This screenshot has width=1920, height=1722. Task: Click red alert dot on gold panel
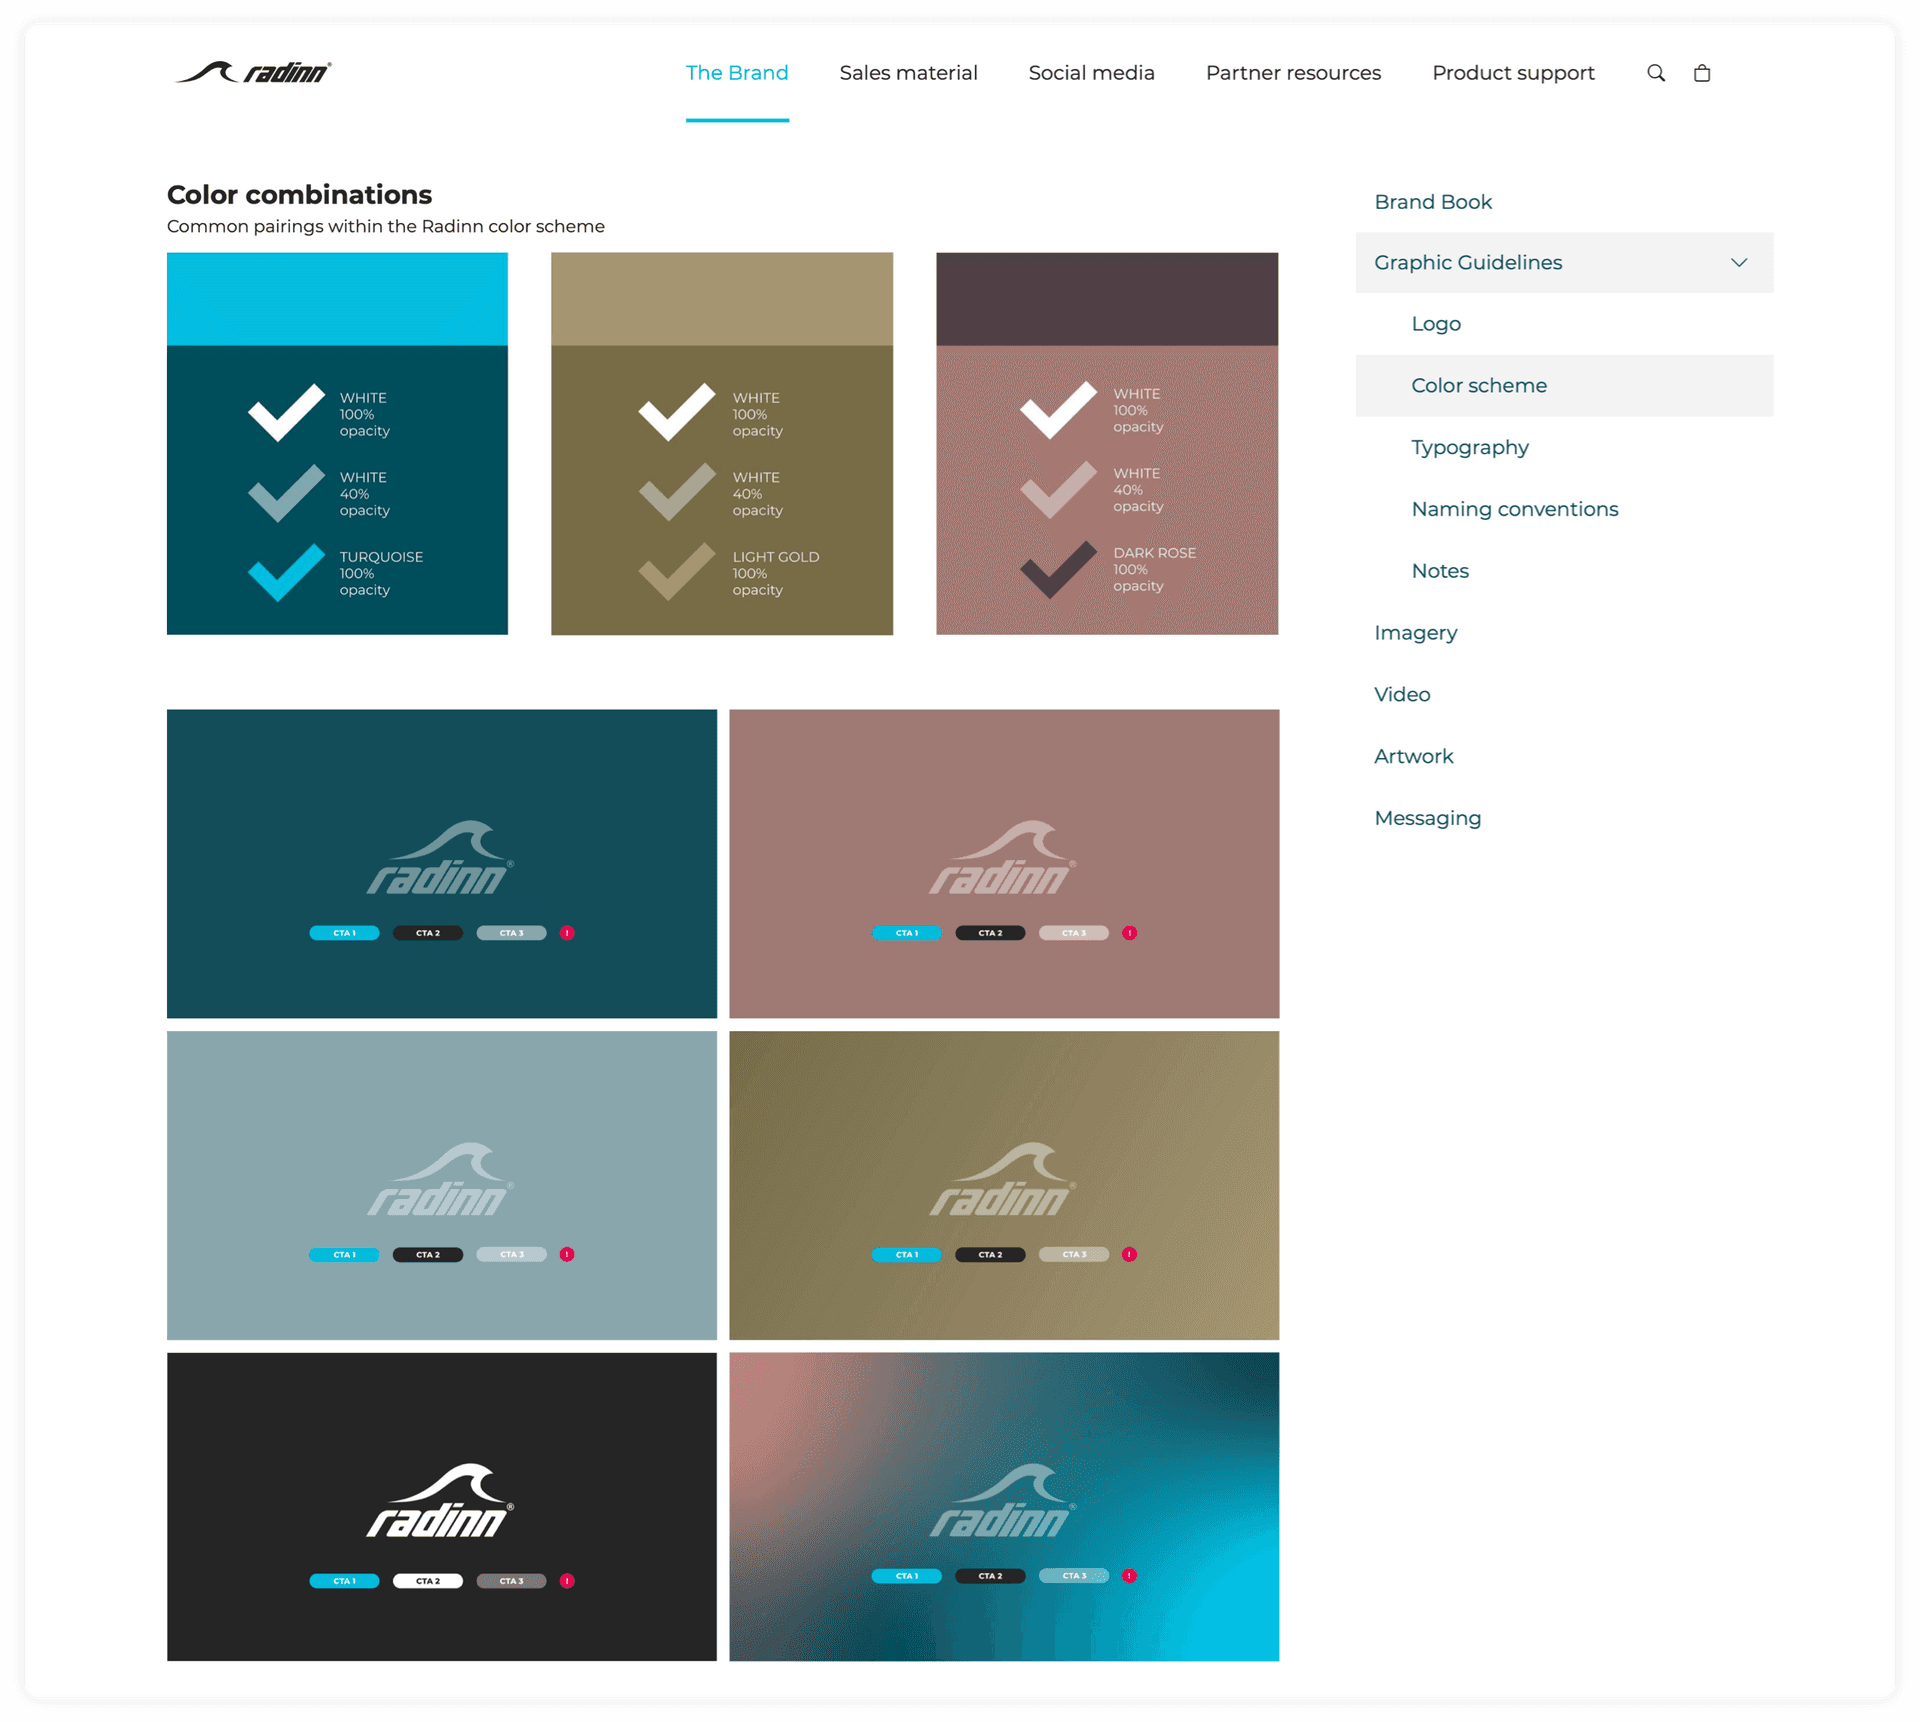pyautogui.click(x=1130, y=1254)
